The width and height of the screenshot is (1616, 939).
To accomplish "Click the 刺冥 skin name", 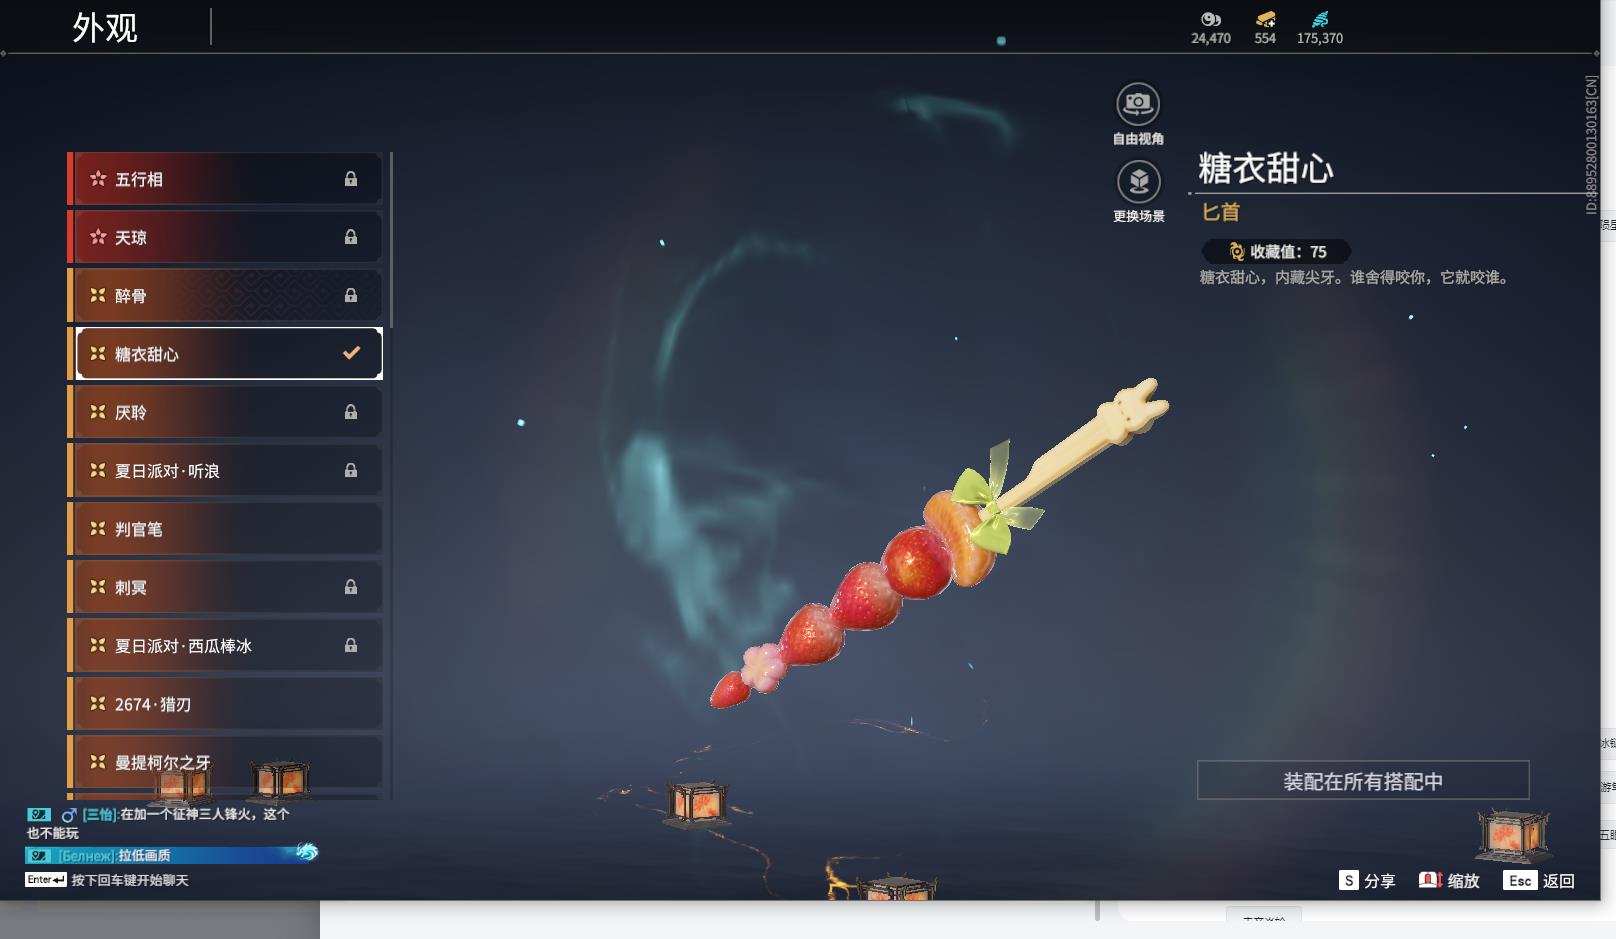I will (x=131, y=587).
